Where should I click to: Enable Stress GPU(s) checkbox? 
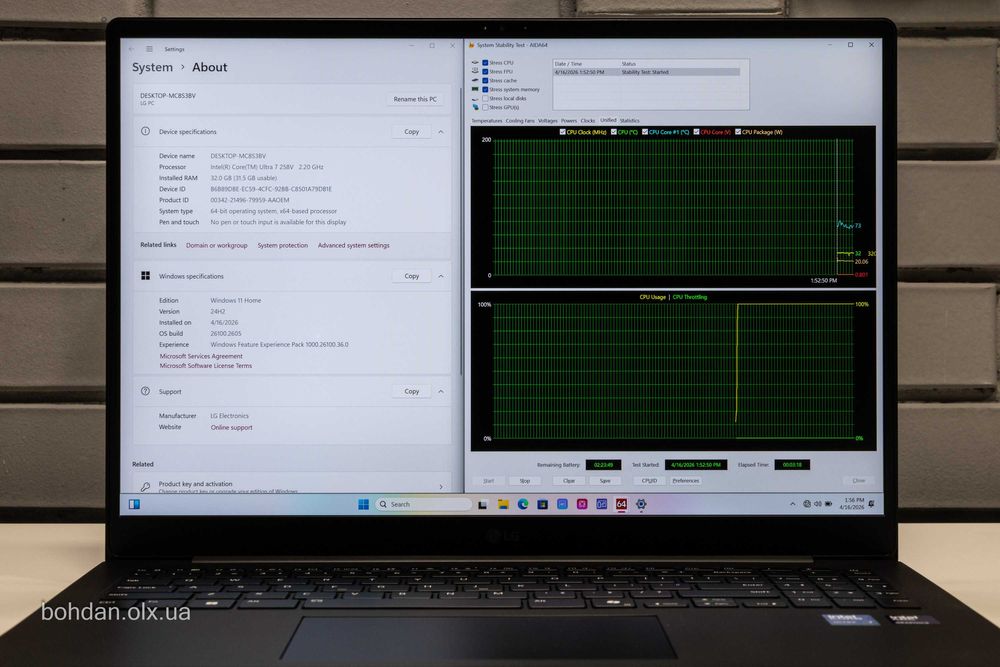(485, 107)
